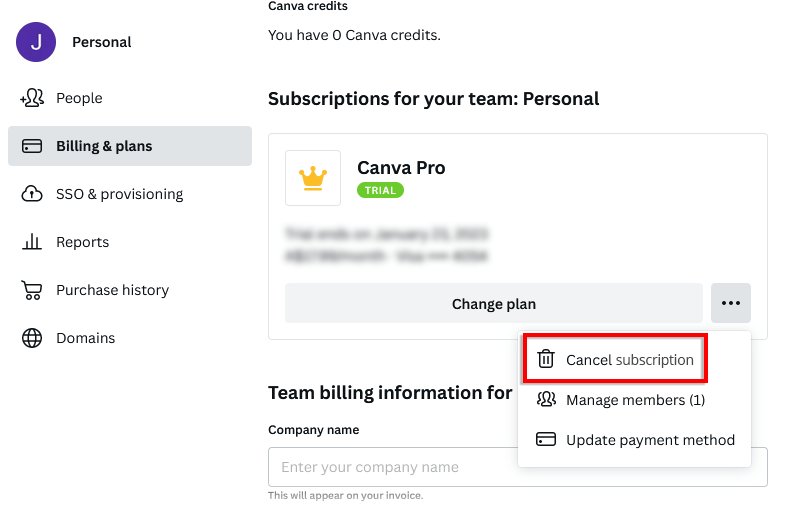The width and height of the screenshot is (789, 514).
Task: Click the Manage members people icon
Action: [546, 400]
